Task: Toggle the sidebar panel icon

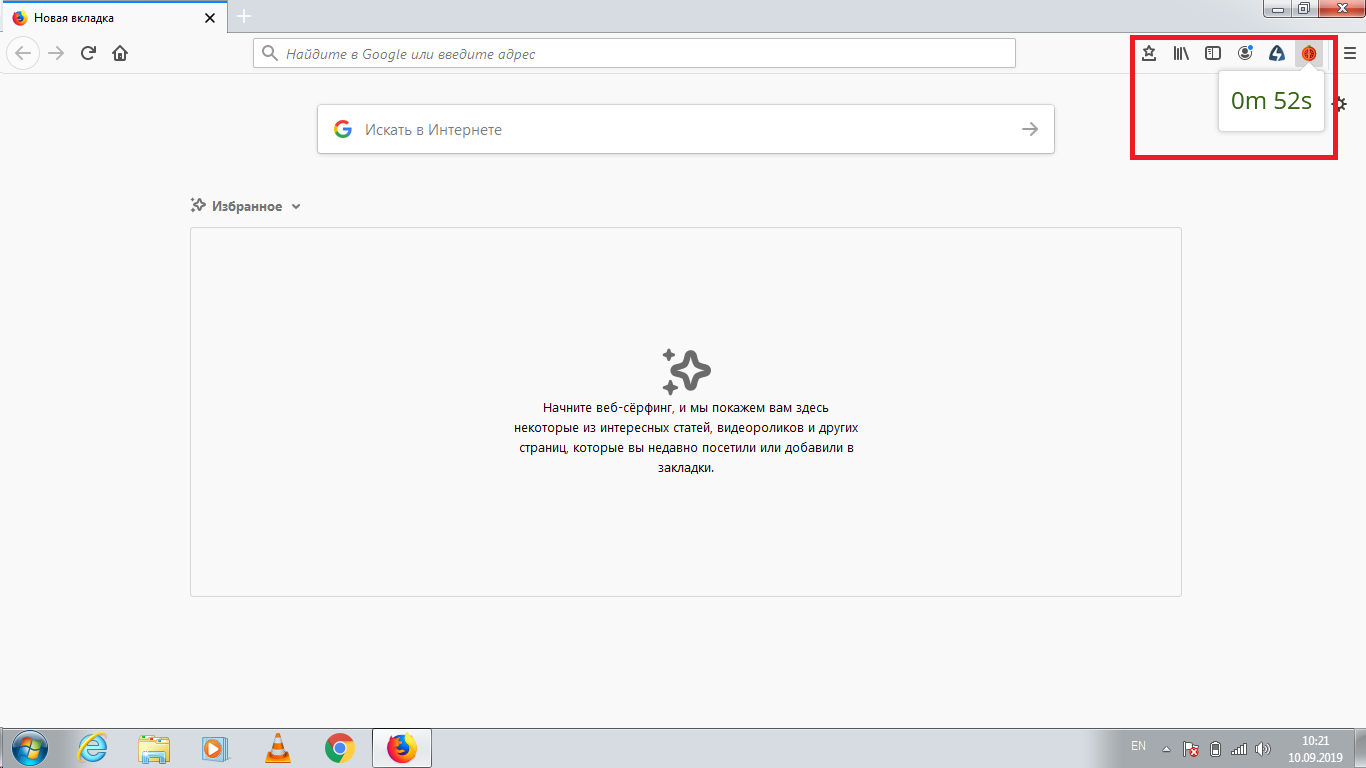Action: (x=1213, y=53)
